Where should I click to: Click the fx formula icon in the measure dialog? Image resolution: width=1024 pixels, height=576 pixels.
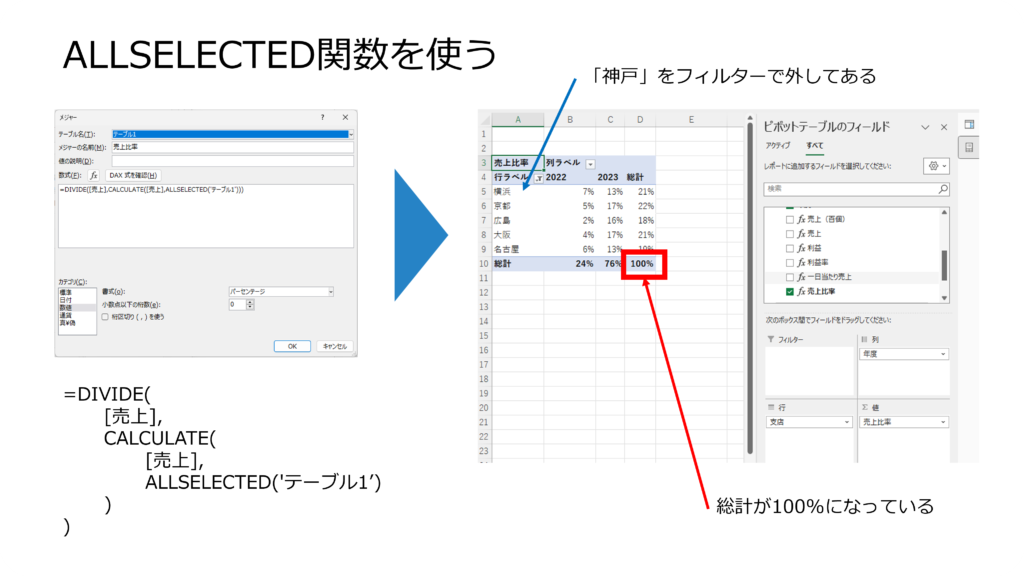(93, 176)
